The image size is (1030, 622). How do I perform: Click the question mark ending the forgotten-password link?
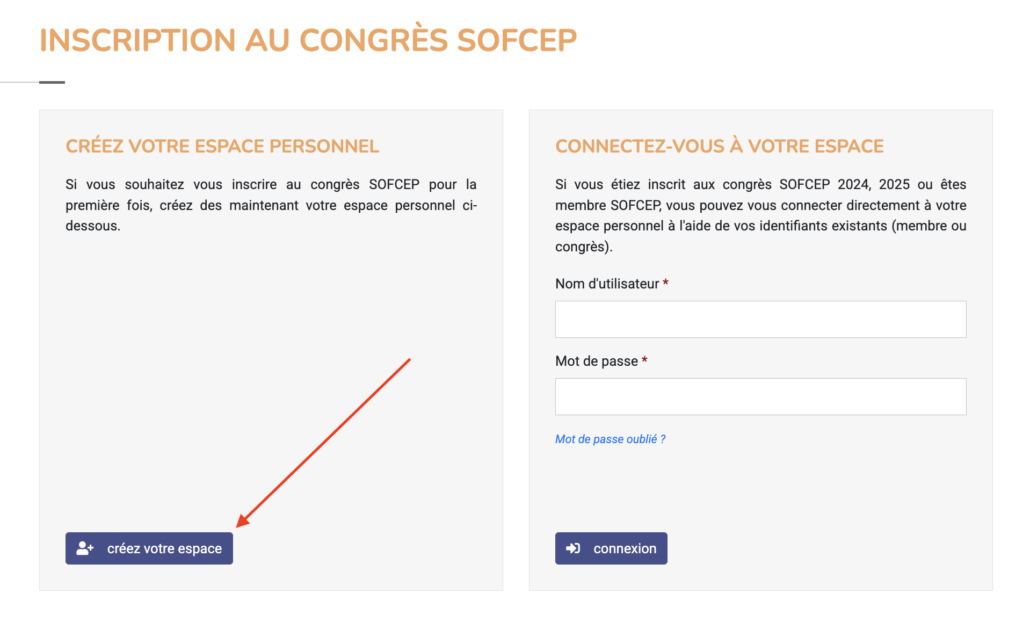662,439
